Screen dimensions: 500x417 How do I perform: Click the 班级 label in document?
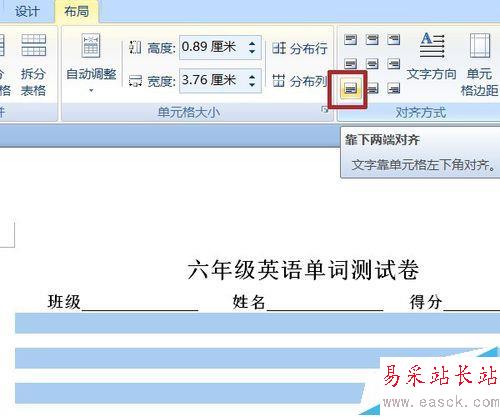[64, 302]
